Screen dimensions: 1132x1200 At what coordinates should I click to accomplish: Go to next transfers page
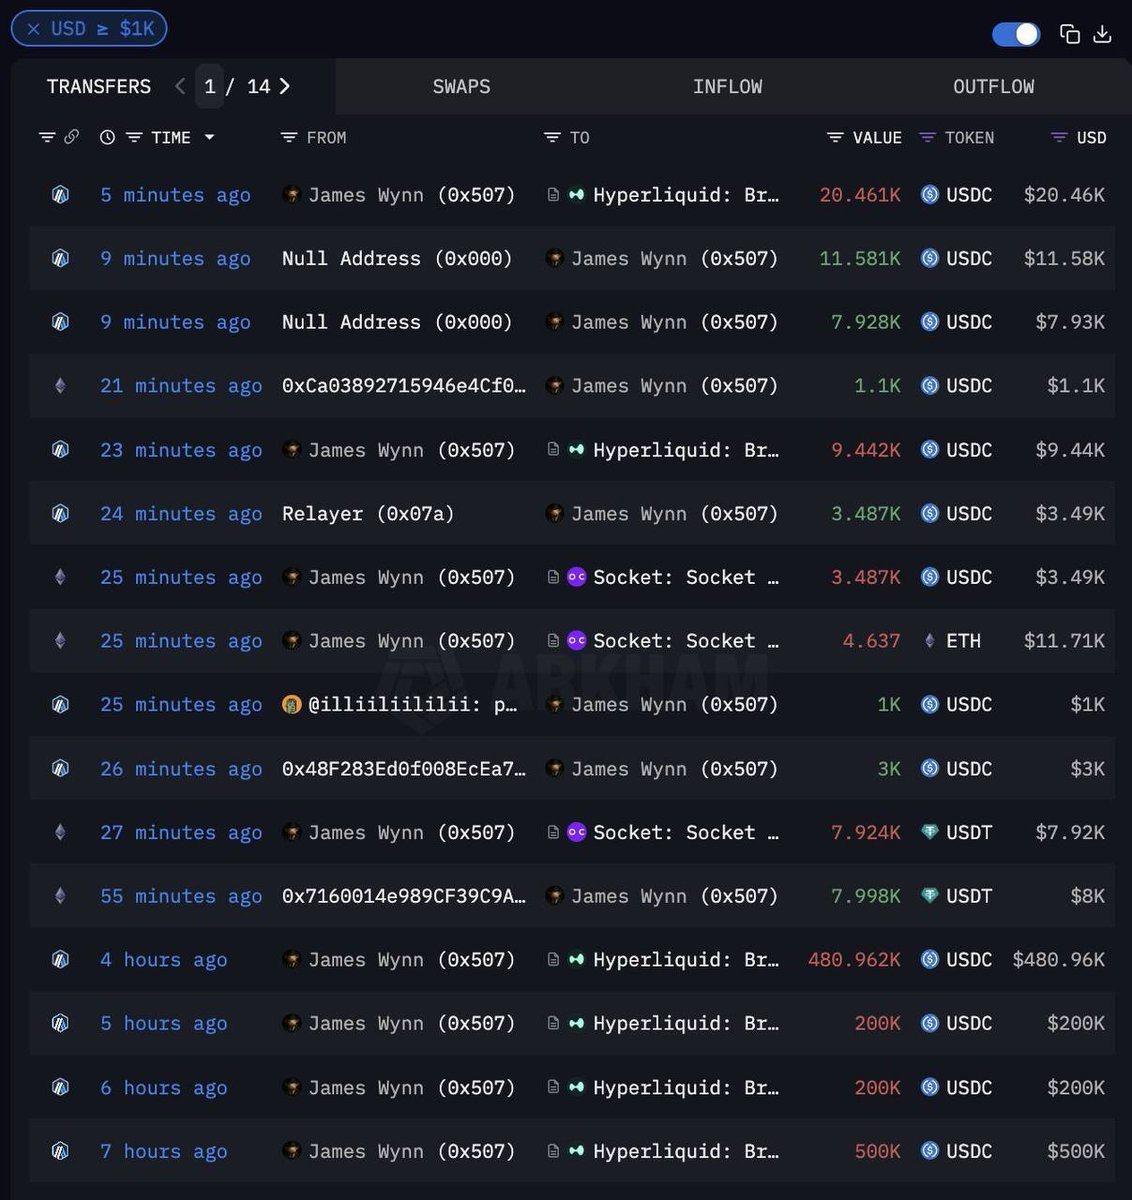[x=285, y=86]
